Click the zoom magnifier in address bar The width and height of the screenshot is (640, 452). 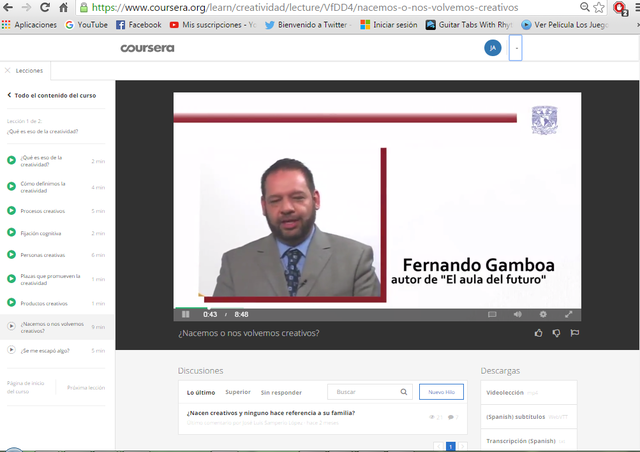click(584, 7)
